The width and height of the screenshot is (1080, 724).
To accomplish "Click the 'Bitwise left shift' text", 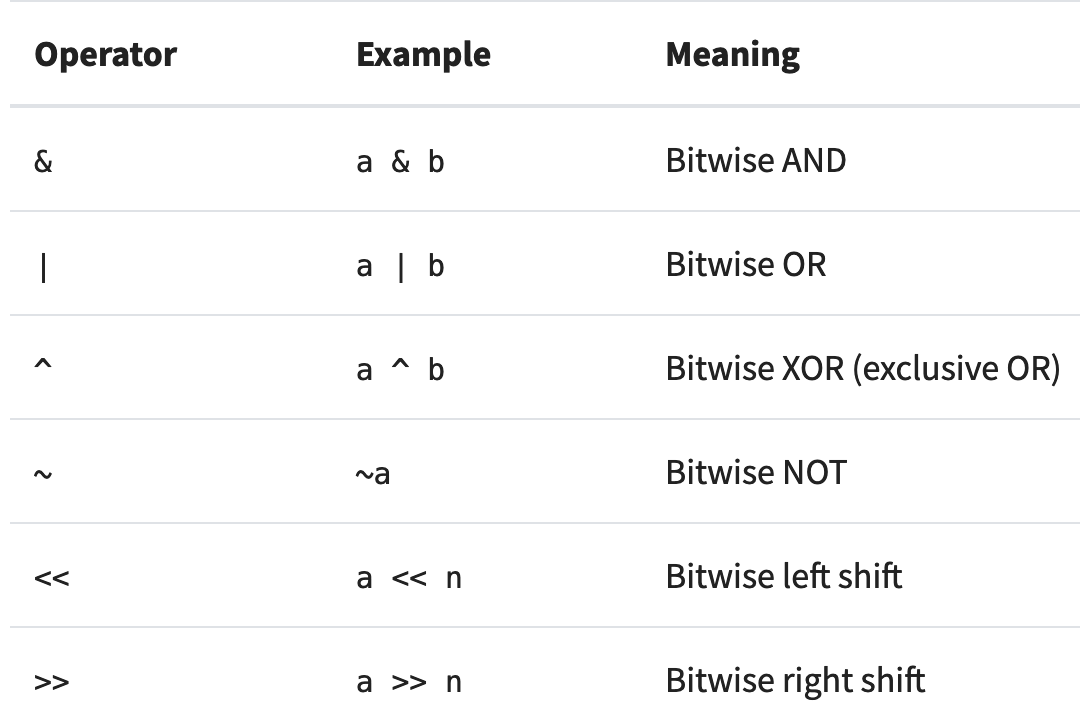I will 783,577.
